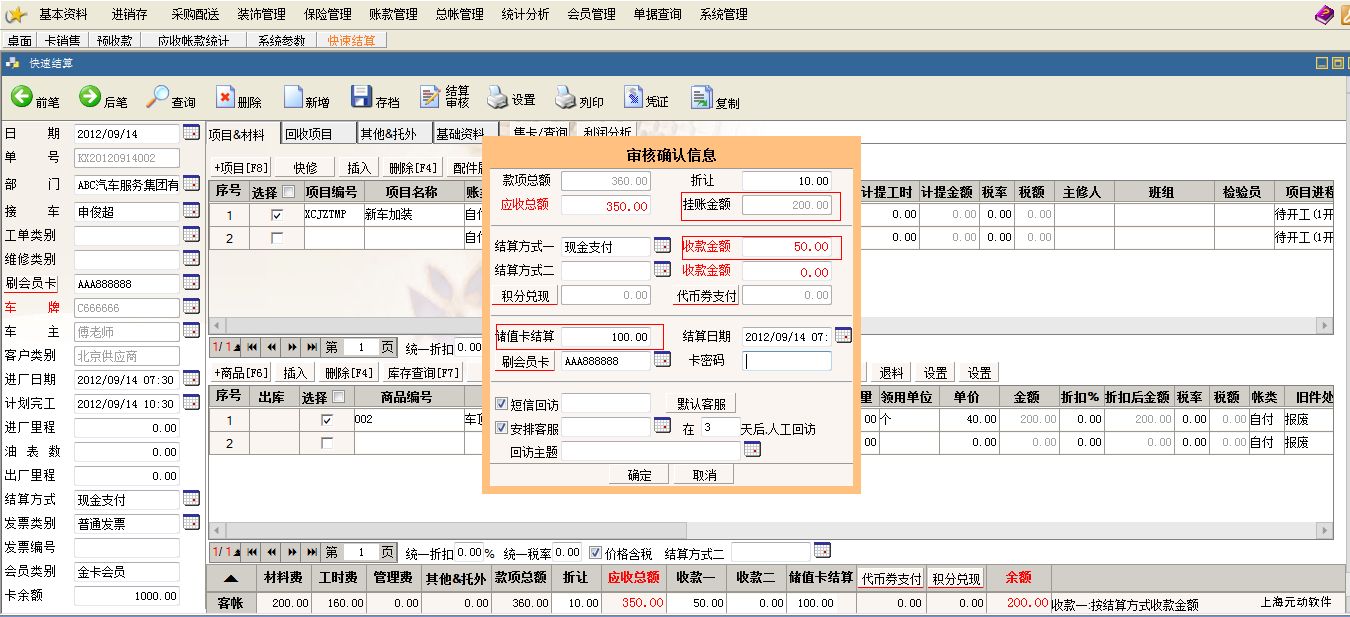Go to previous record with 前笔
The height and width of the screenshot is (617, 1350).
[35, 98]
